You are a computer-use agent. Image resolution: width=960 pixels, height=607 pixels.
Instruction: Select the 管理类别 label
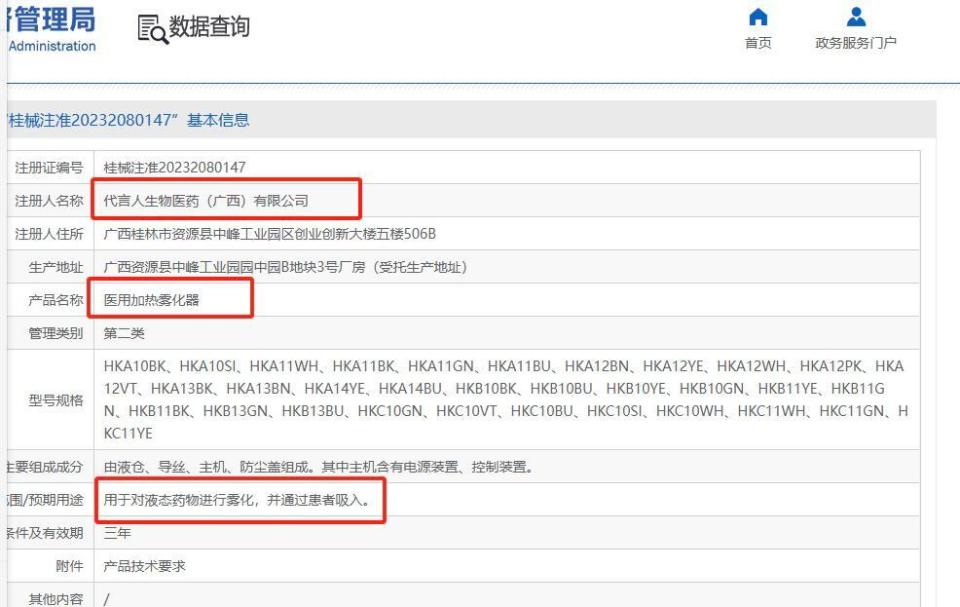coord(56,333)
